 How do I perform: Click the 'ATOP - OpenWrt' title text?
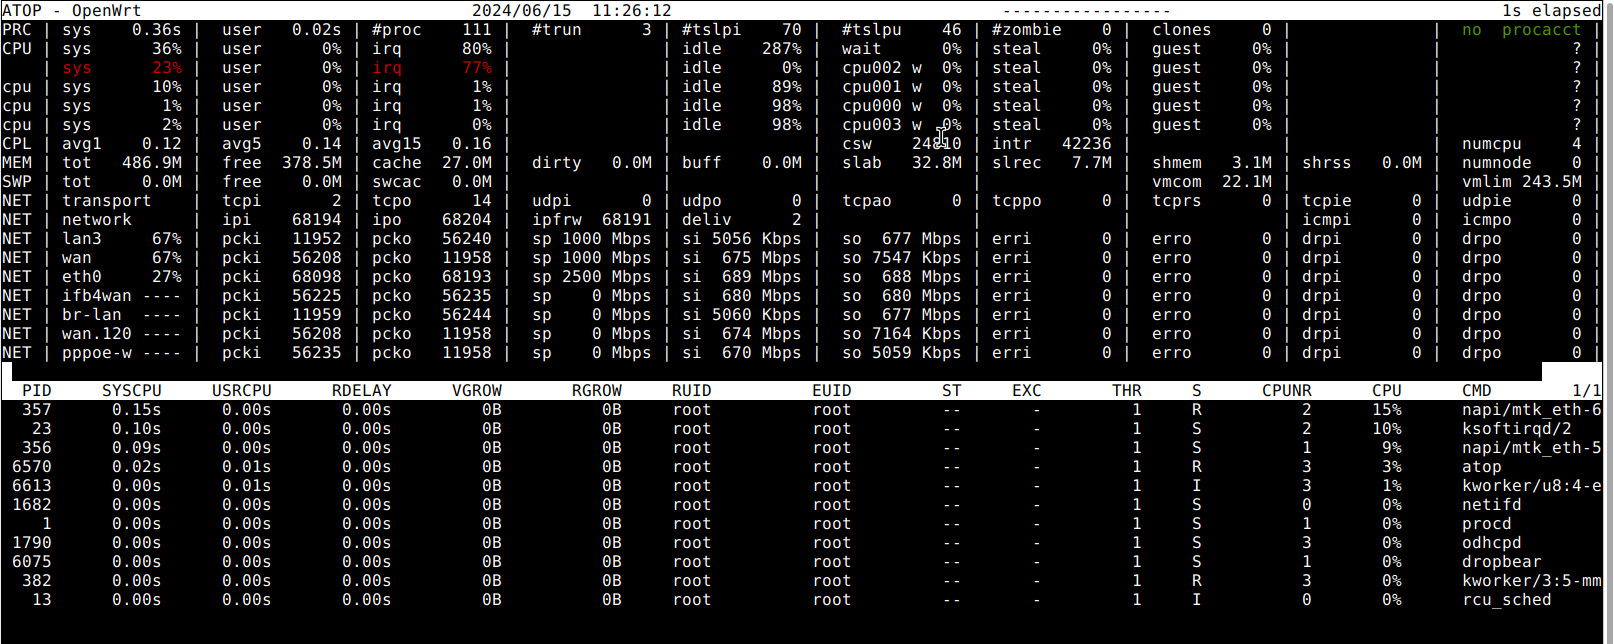72,11
